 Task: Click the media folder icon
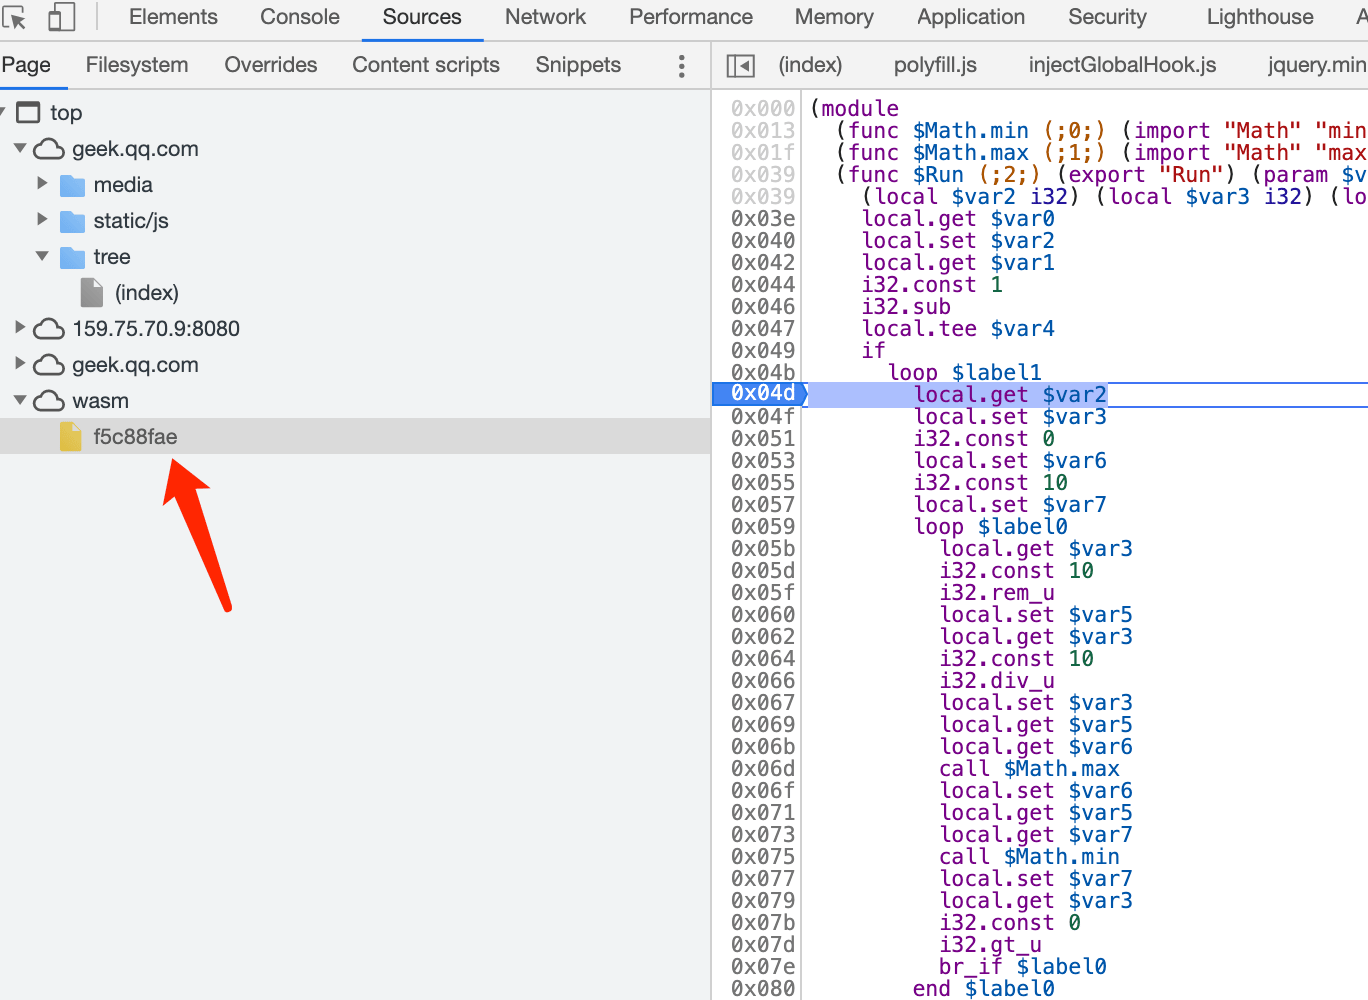[x=72, y=185]
